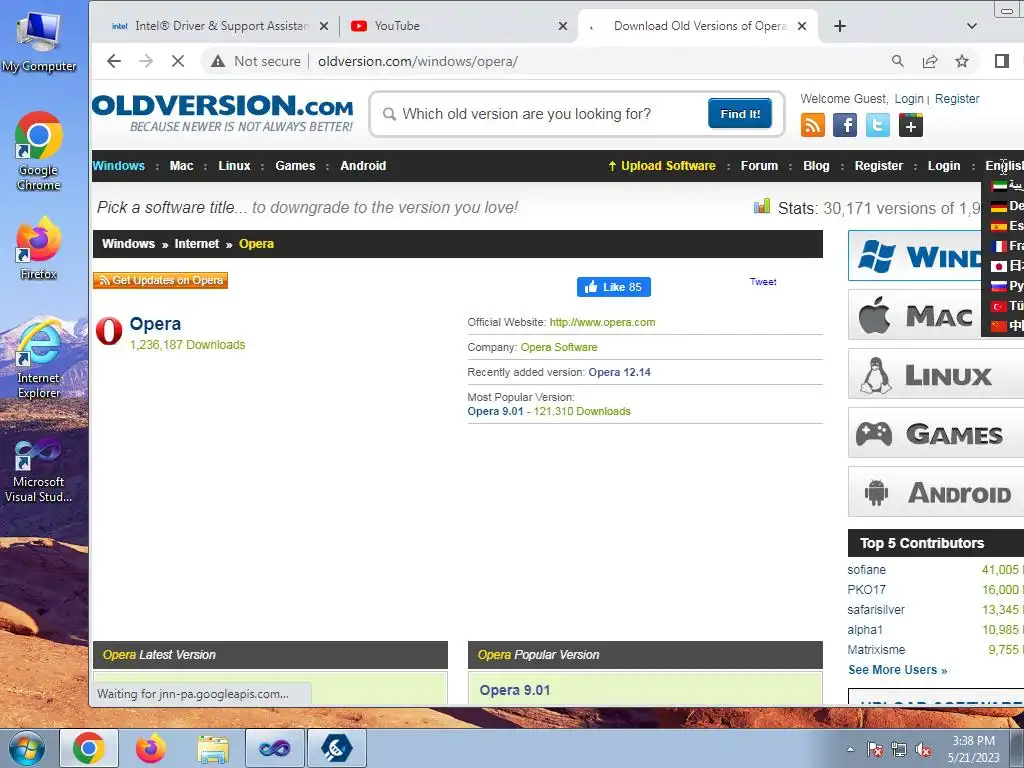Open Firefox desktop shortcut
The height and width of the screenshot is (768, 1024).
pyautogui.click(x=39, y=249)
